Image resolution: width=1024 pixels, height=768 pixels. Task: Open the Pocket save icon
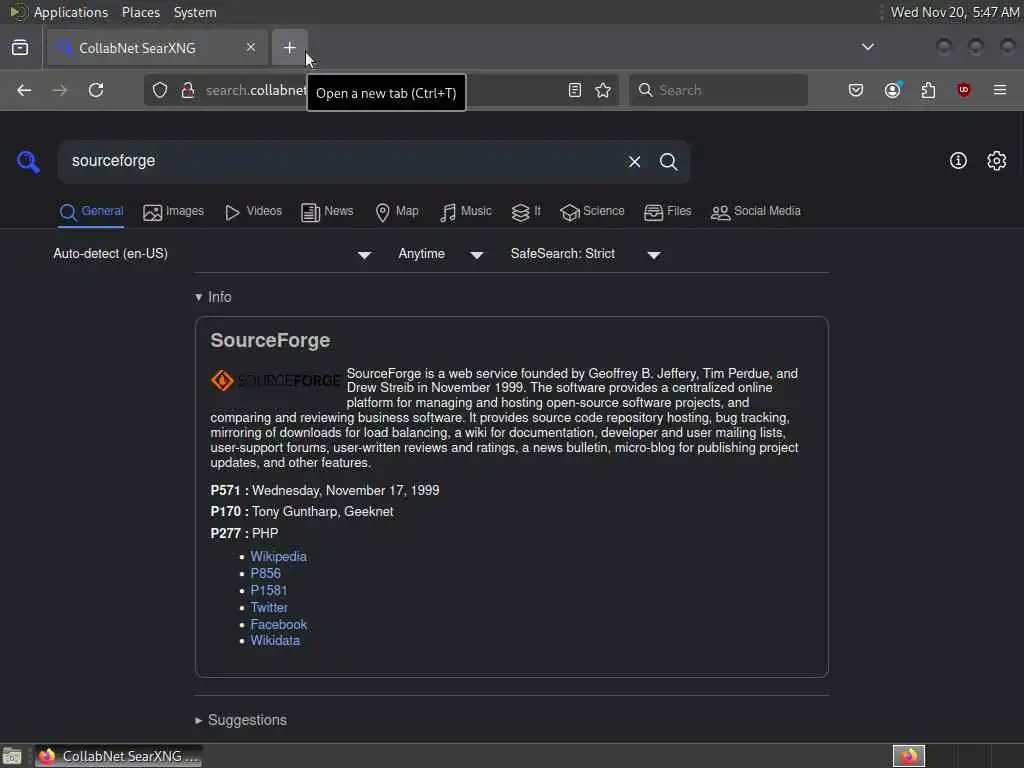point(856,90)
